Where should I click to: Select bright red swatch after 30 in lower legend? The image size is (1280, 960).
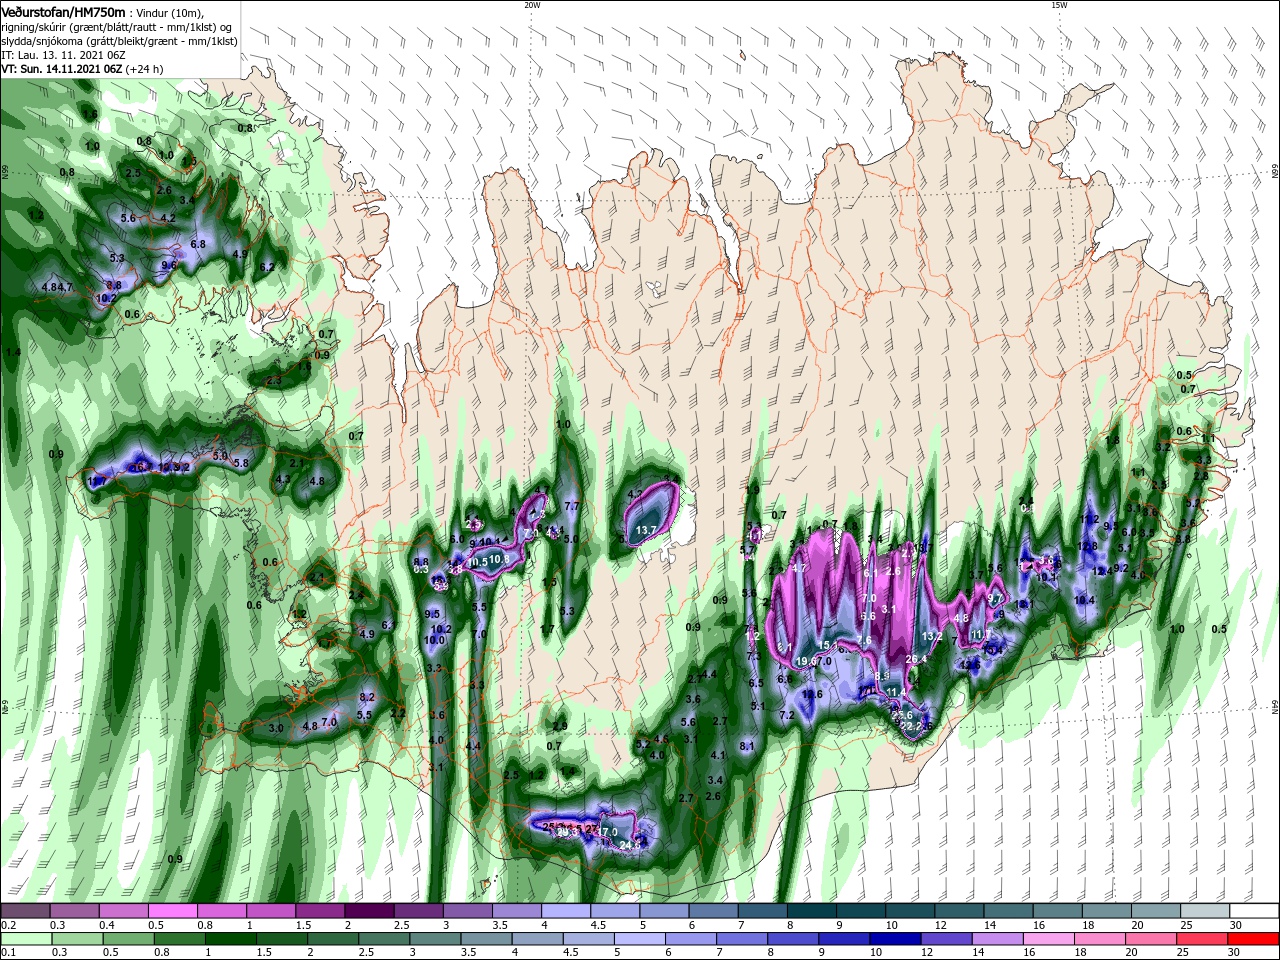(1252, 939)
